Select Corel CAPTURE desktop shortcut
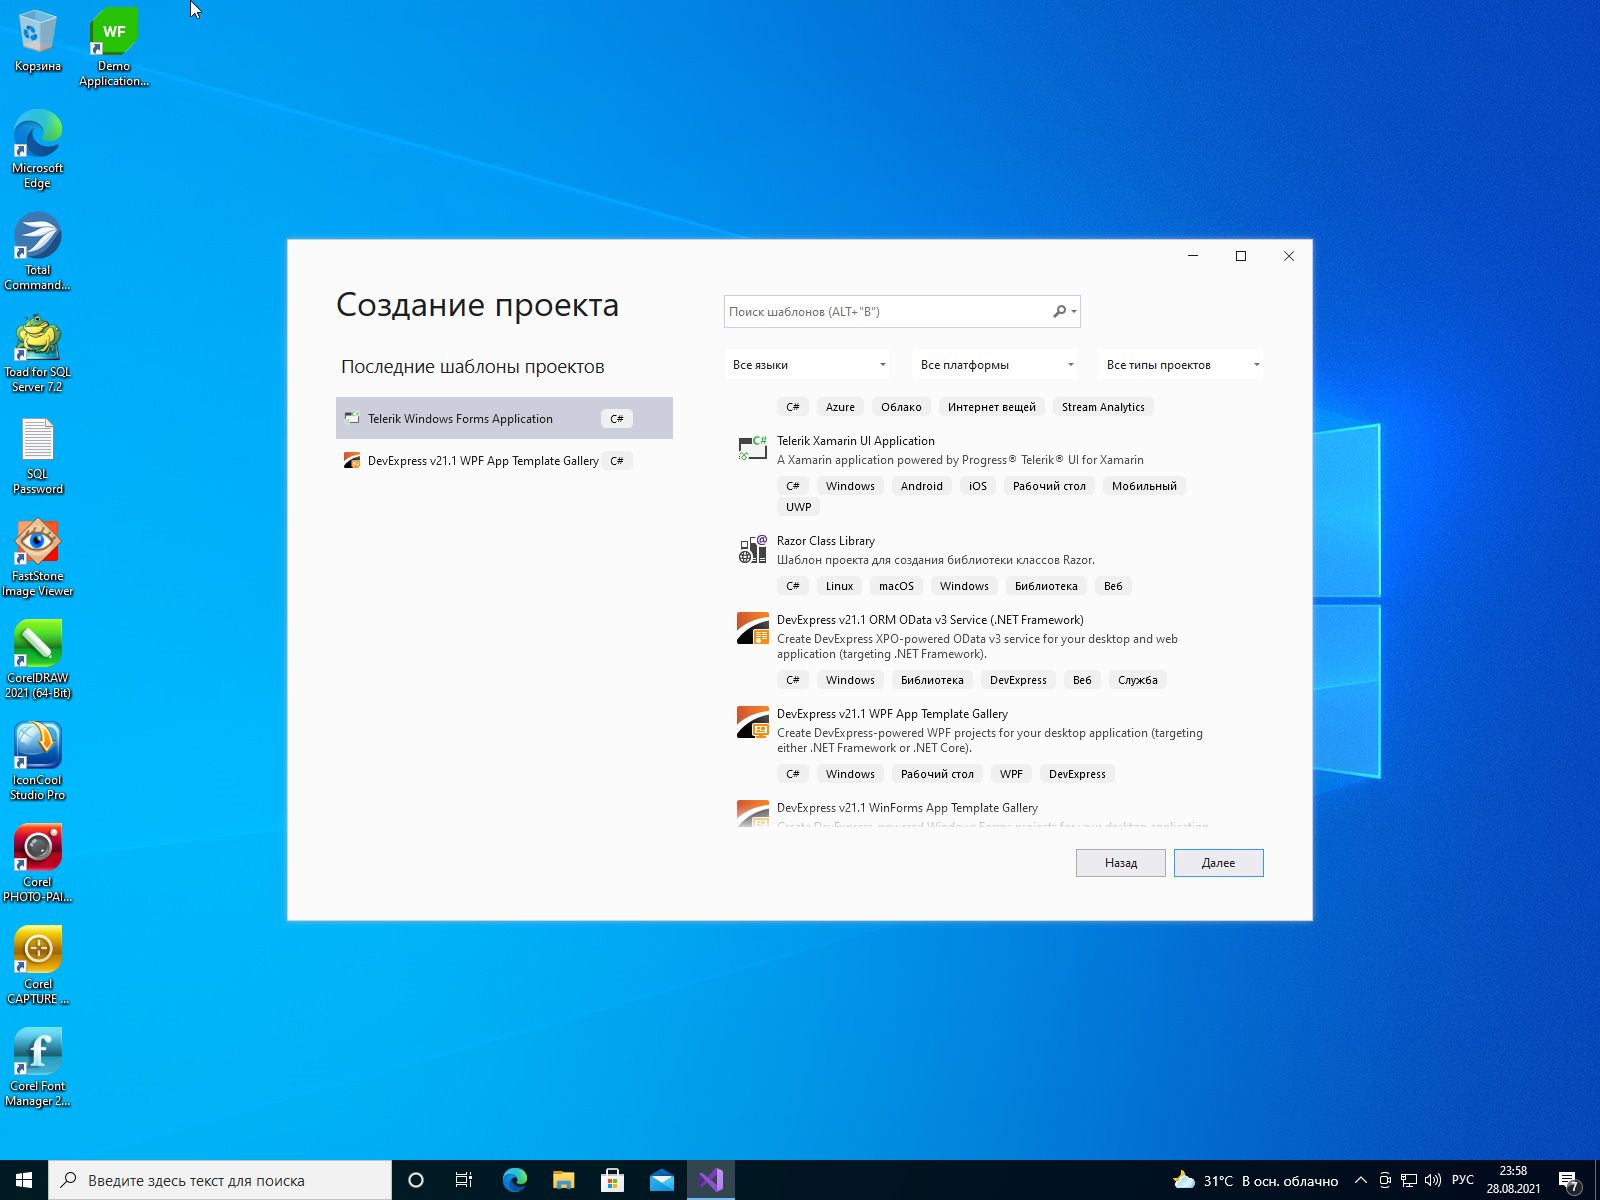 (x=38, y=965)
